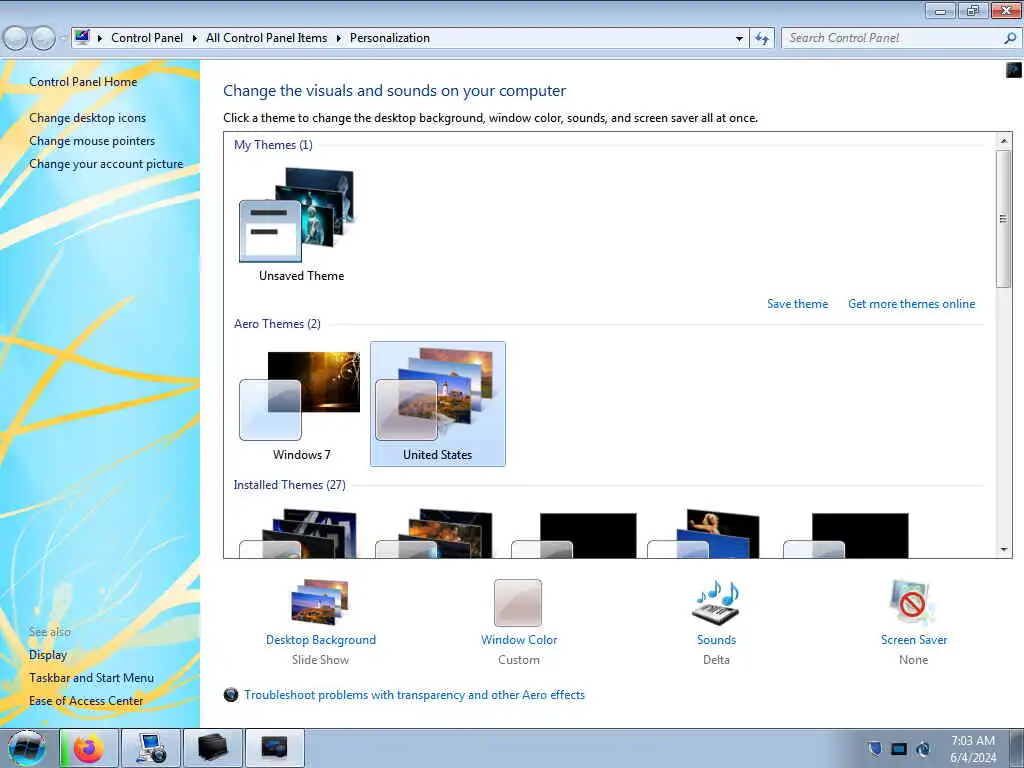Open the Sounds music notes icon
1024x768 pixels.
coord(716,602)
